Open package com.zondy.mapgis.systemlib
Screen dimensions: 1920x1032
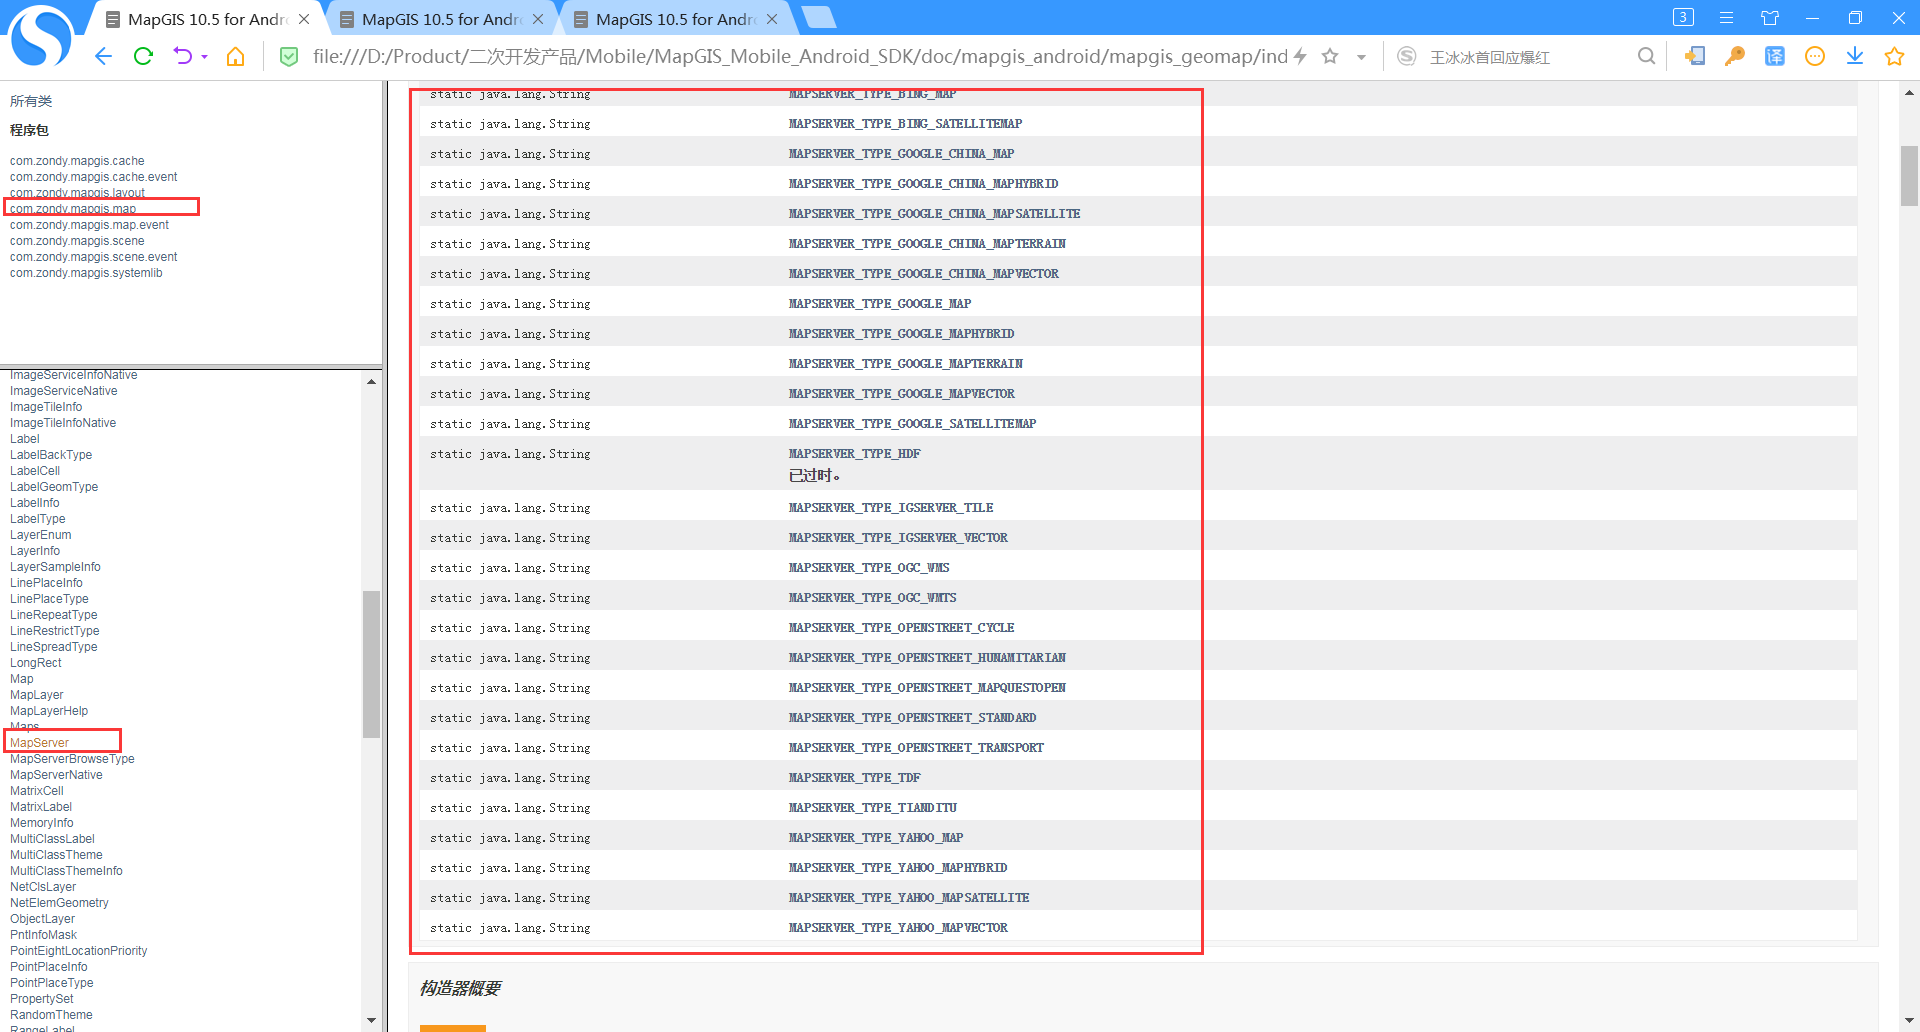point(86,273)
